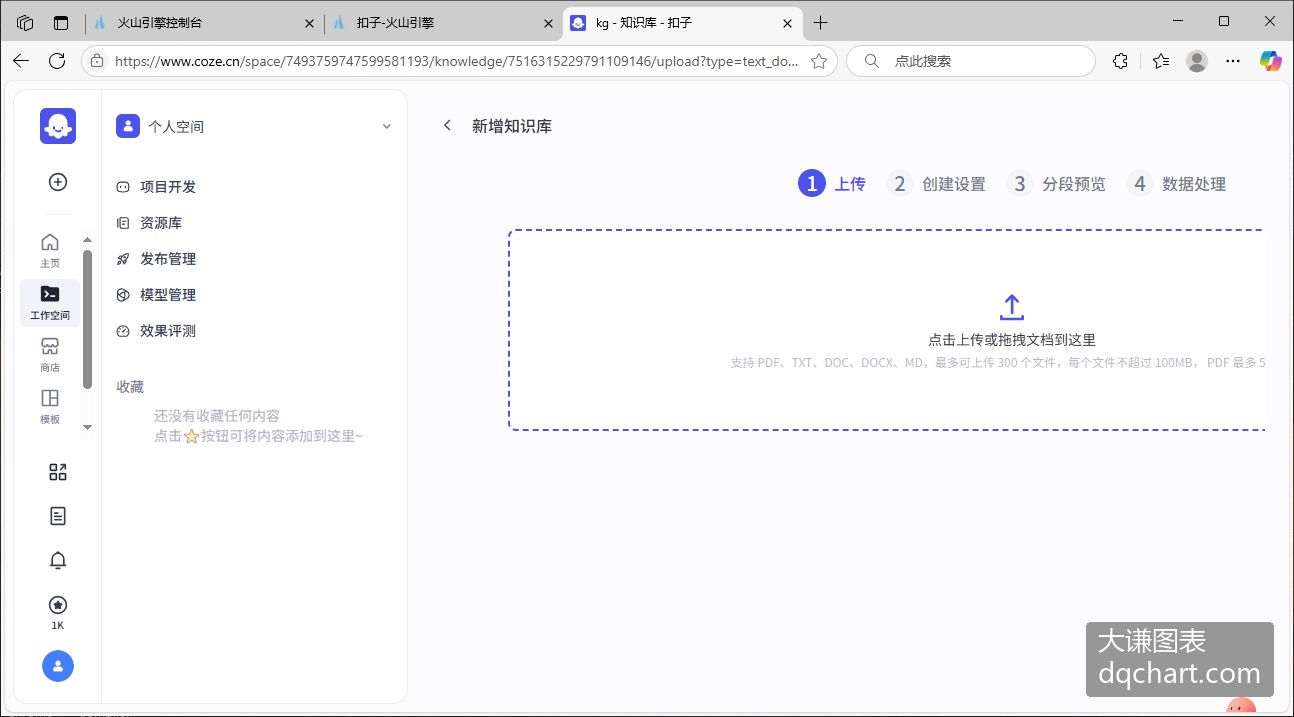Click the upload arrow icon
Viewport: 1294px width, 717px height.
point(1012,307)
